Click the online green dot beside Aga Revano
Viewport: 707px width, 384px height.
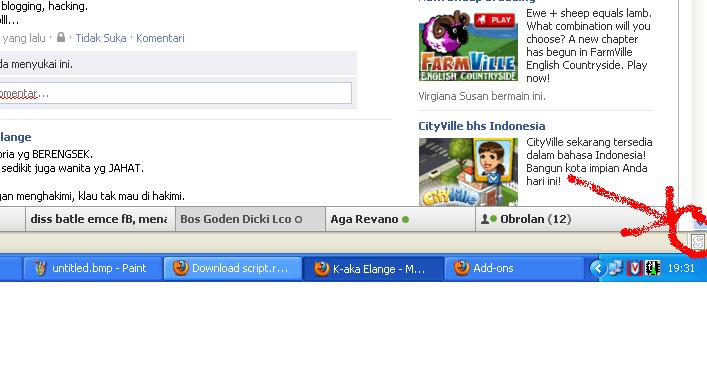405,219
